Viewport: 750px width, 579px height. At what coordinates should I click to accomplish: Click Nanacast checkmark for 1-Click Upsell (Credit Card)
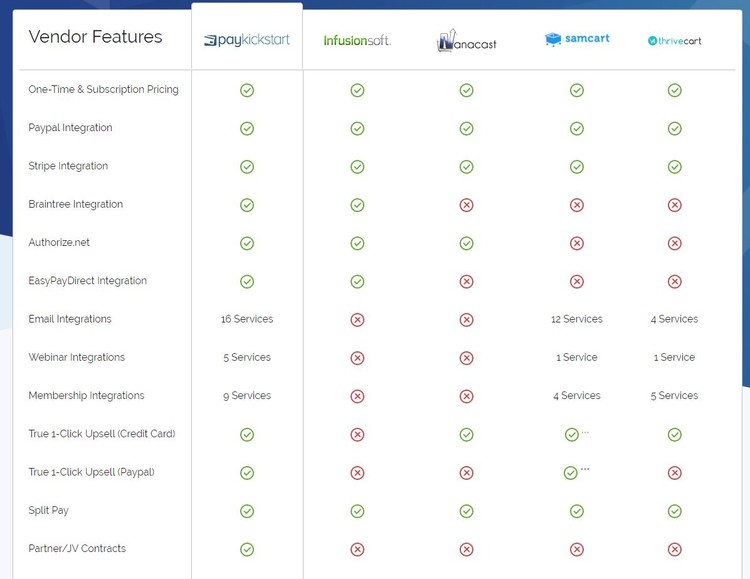466,434
